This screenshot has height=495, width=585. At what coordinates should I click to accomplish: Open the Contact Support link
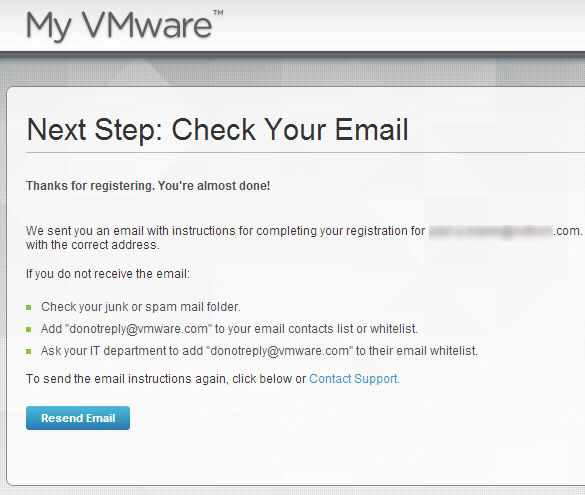click(x=354, y=379)
